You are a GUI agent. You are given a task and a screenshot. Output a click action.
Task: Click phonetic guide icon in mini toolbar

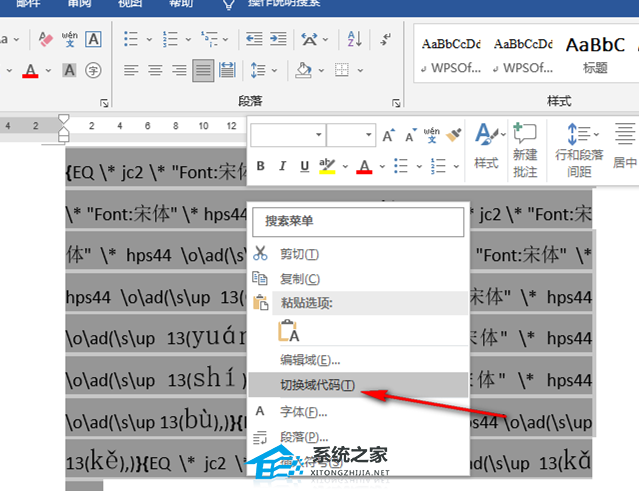coord(432,135)
